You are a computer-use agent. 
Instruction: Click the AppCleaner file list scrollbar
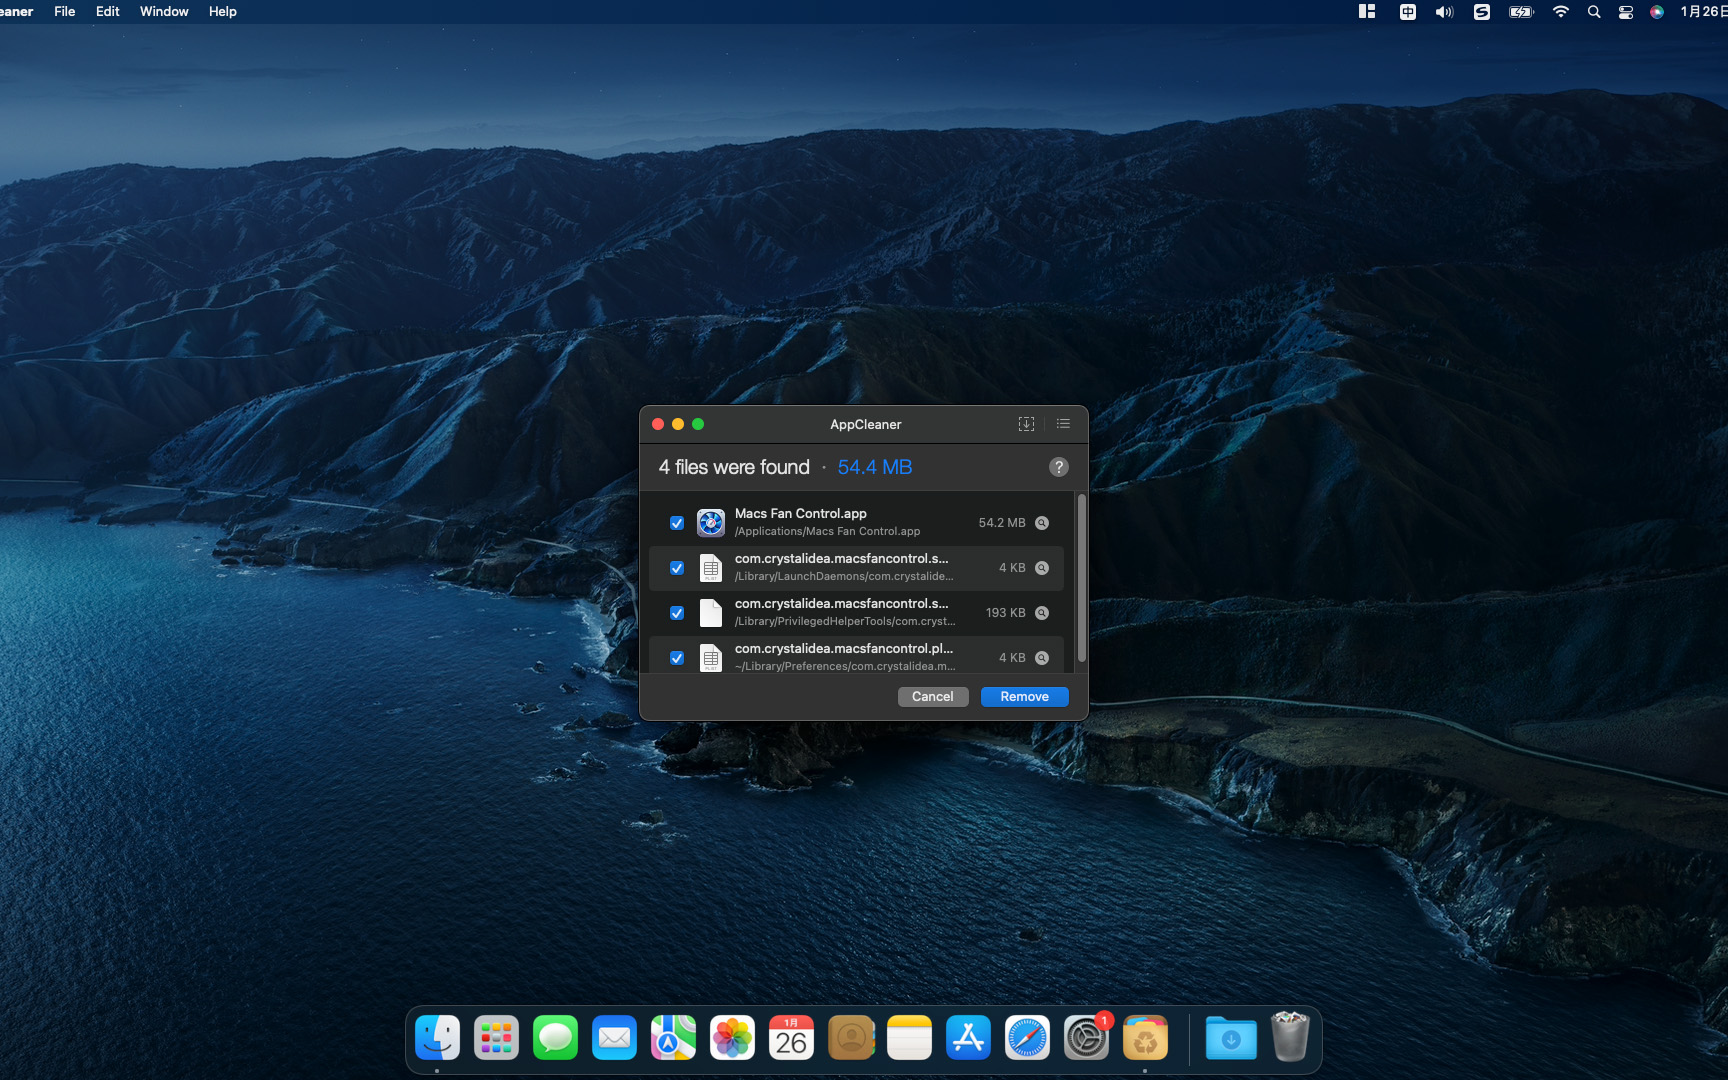click(1081, 578)
